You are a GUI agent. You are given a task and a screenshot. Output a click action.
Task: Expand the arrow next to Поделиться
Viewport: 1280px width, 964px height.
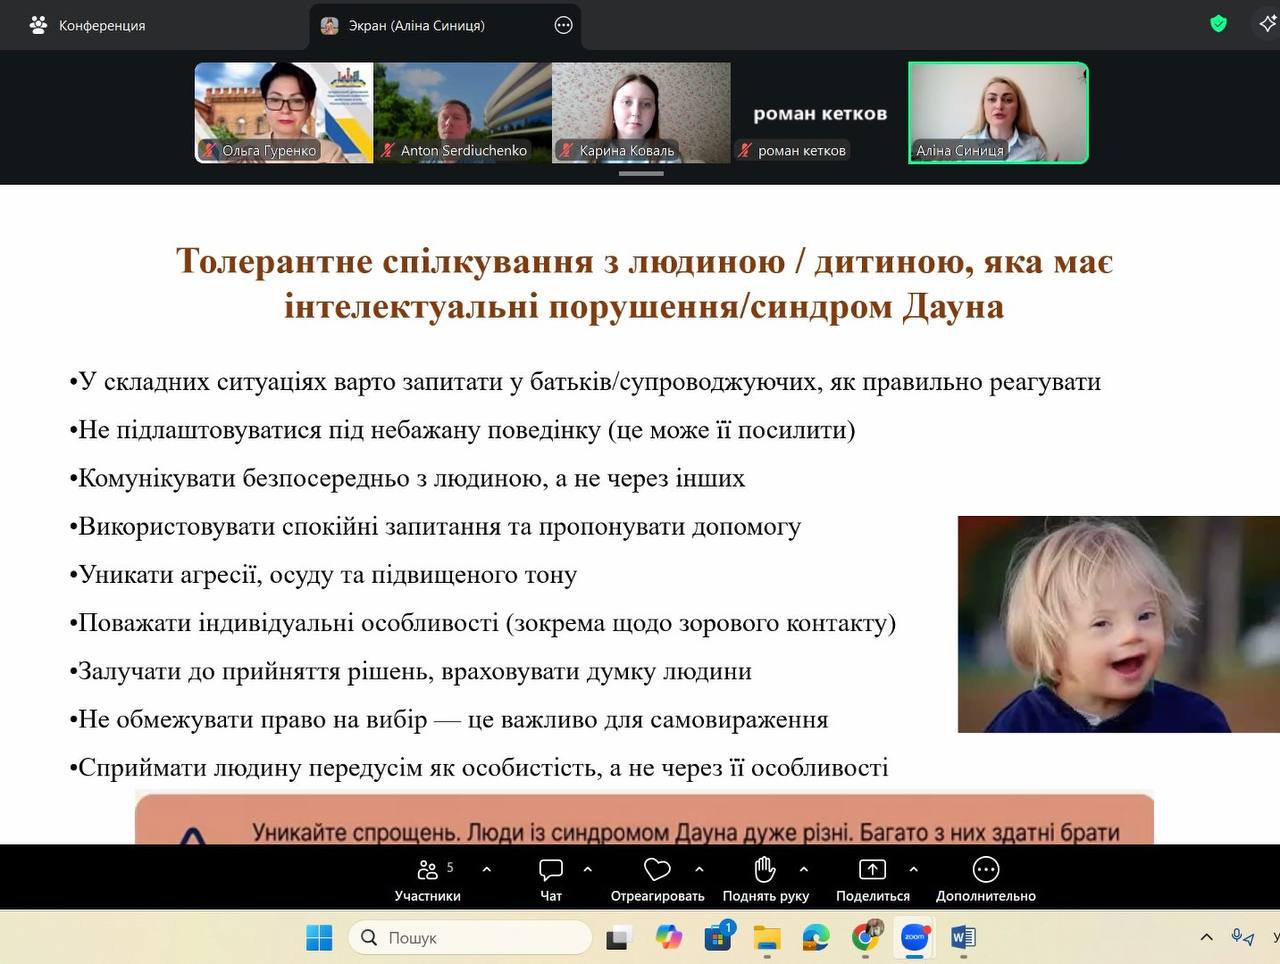coord(914,870)
